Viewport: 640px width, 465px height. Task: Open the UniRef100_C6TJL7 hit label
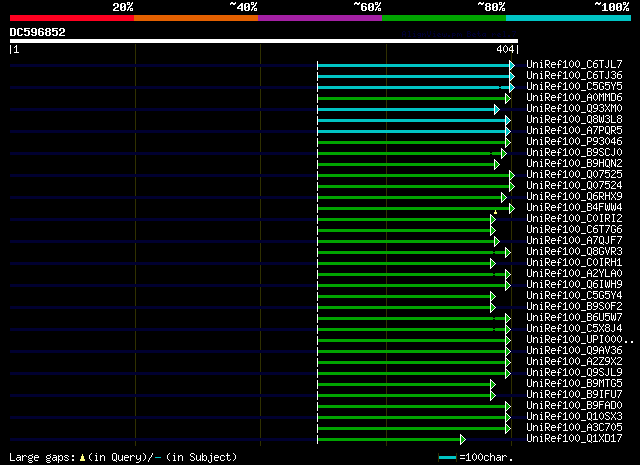[574, 65]
